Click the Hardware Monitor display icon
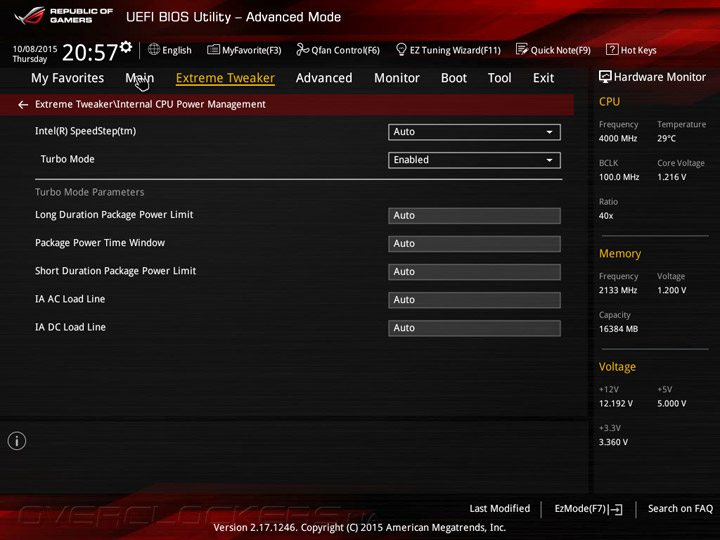The height and width of the screenshot is (540, 720). pyautogui.click(x=605, y=77)
